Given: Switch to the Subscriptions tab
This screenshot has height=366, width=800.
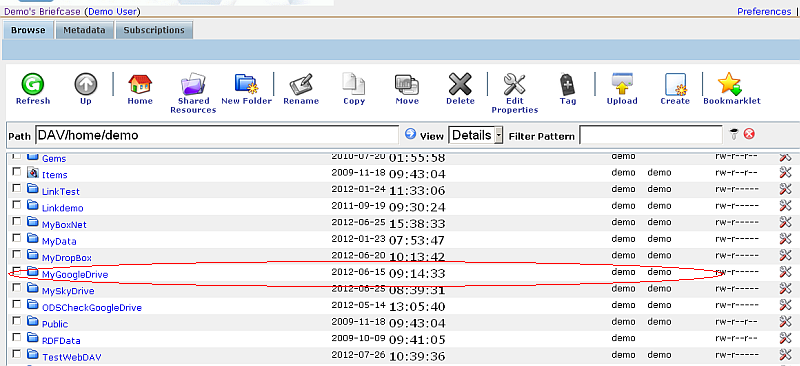Looking at the screenshot, I should tap(154, 30).
